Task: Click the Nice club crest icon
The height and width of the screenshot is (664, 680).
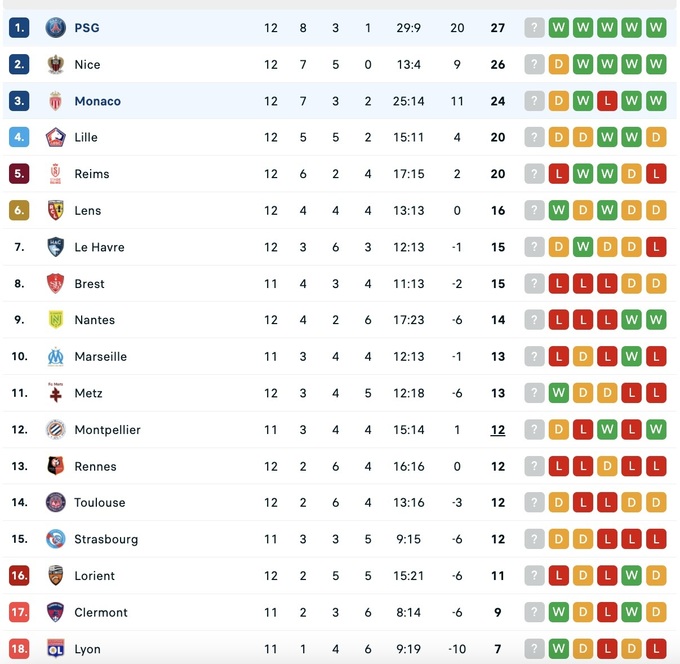Action: (55, 65)
